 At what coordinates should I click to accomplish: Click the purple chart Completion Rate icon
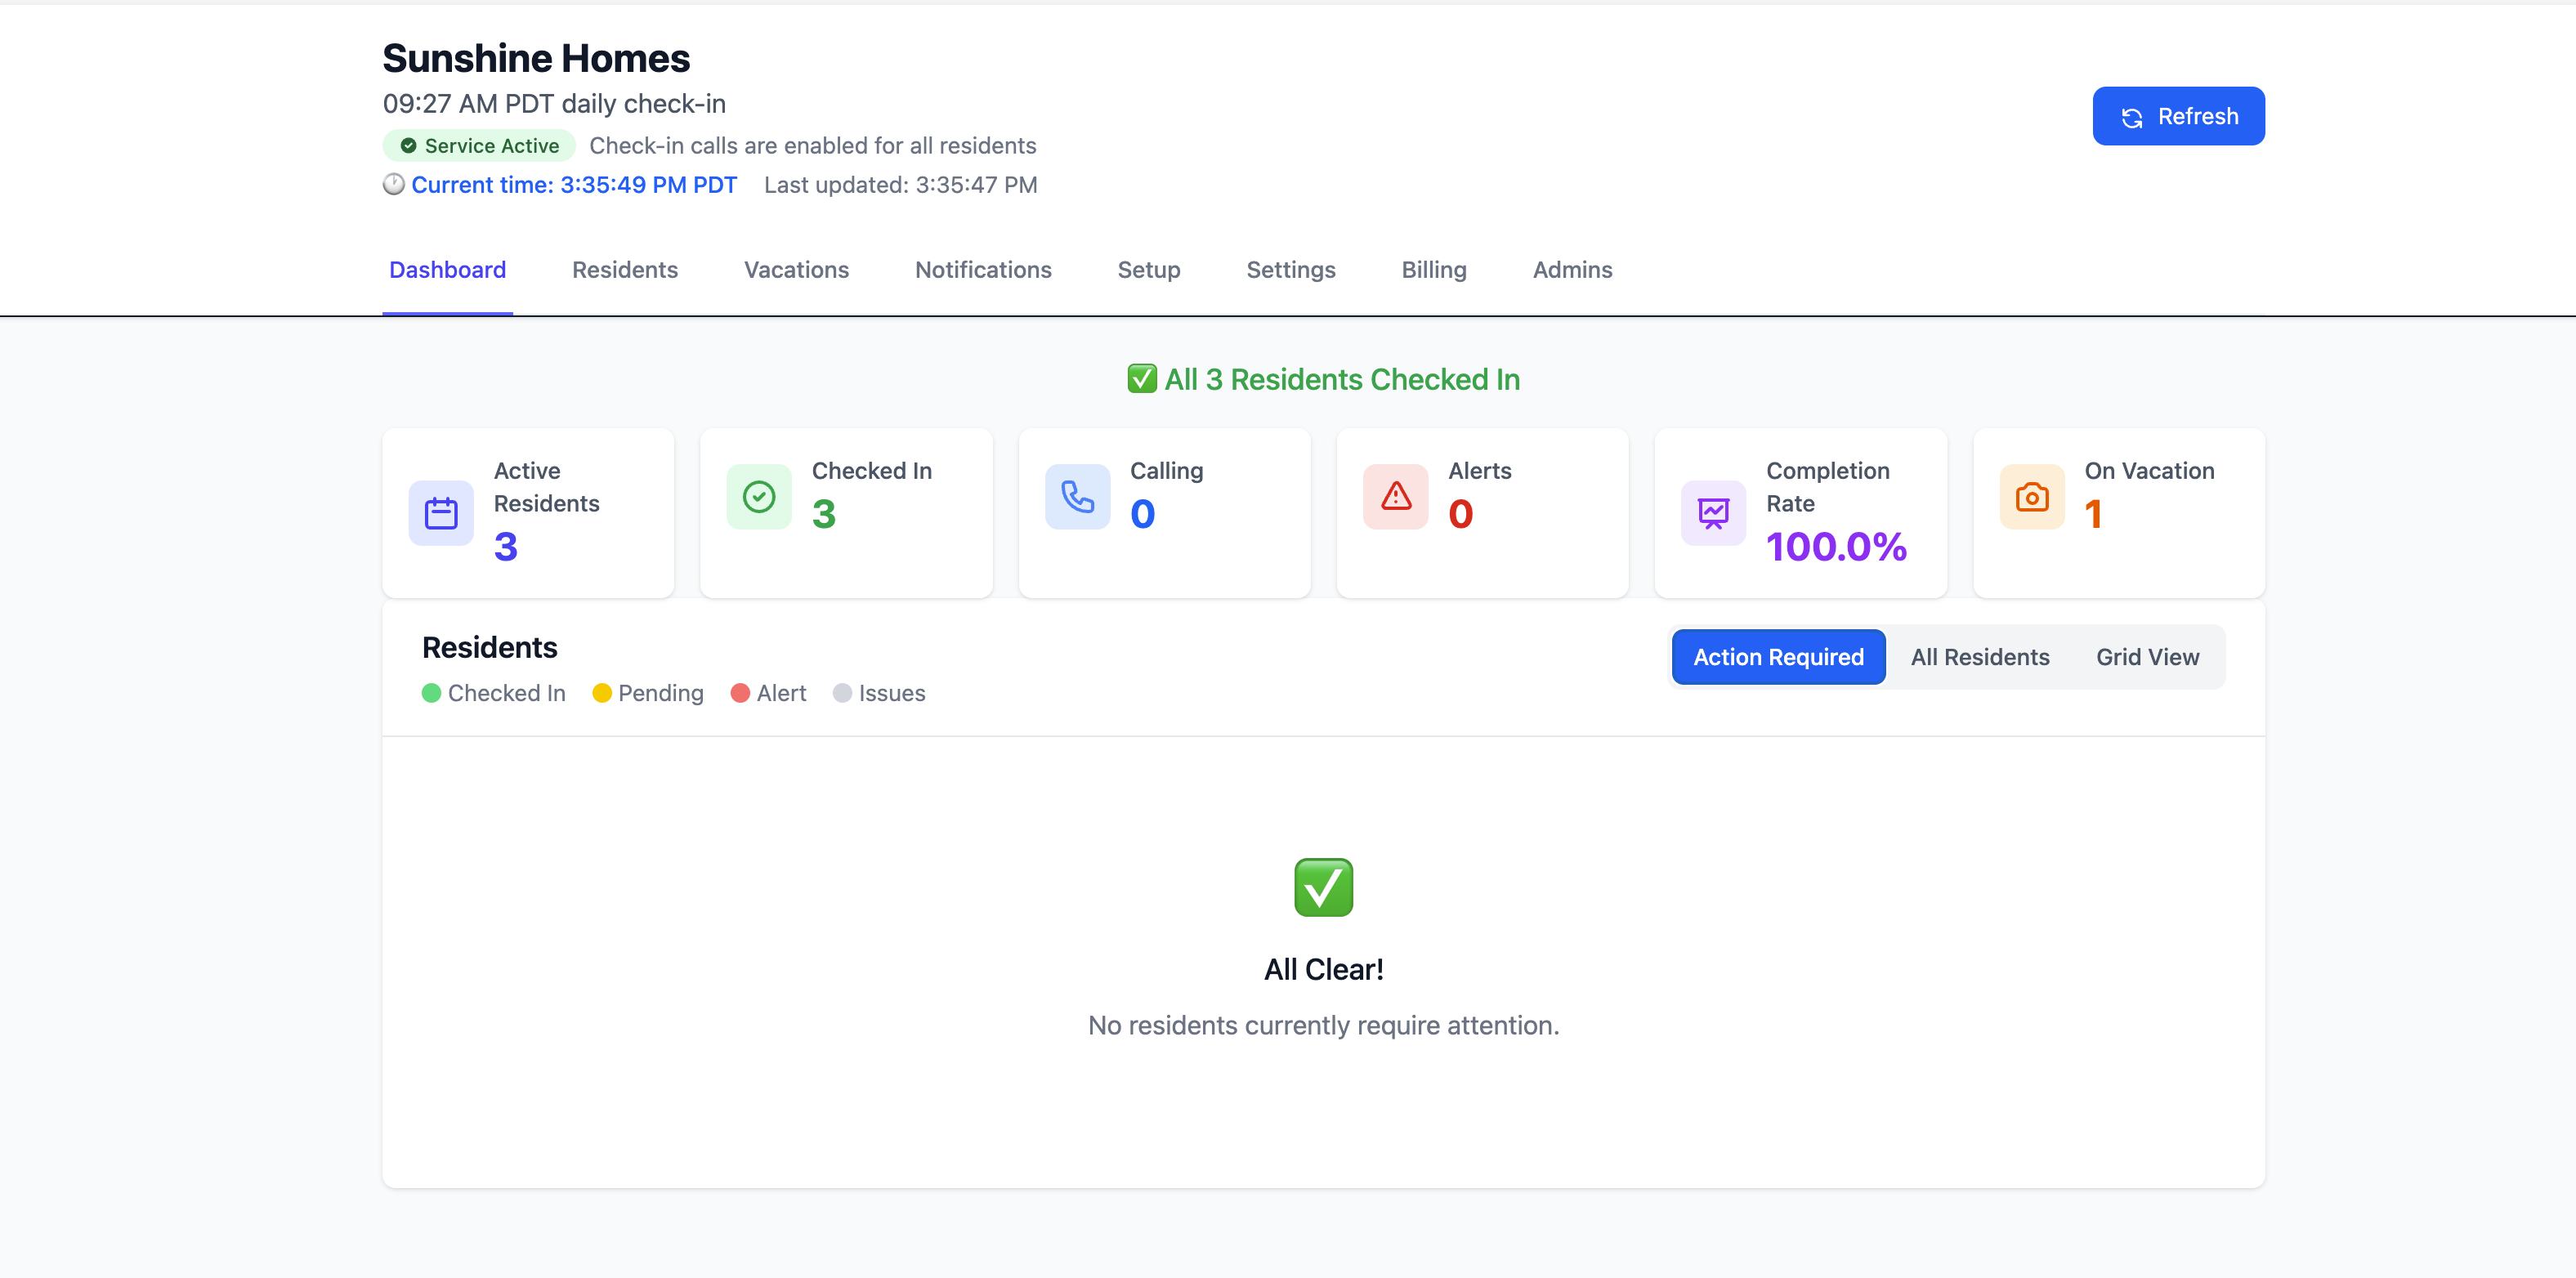(x=1713, y=513)
